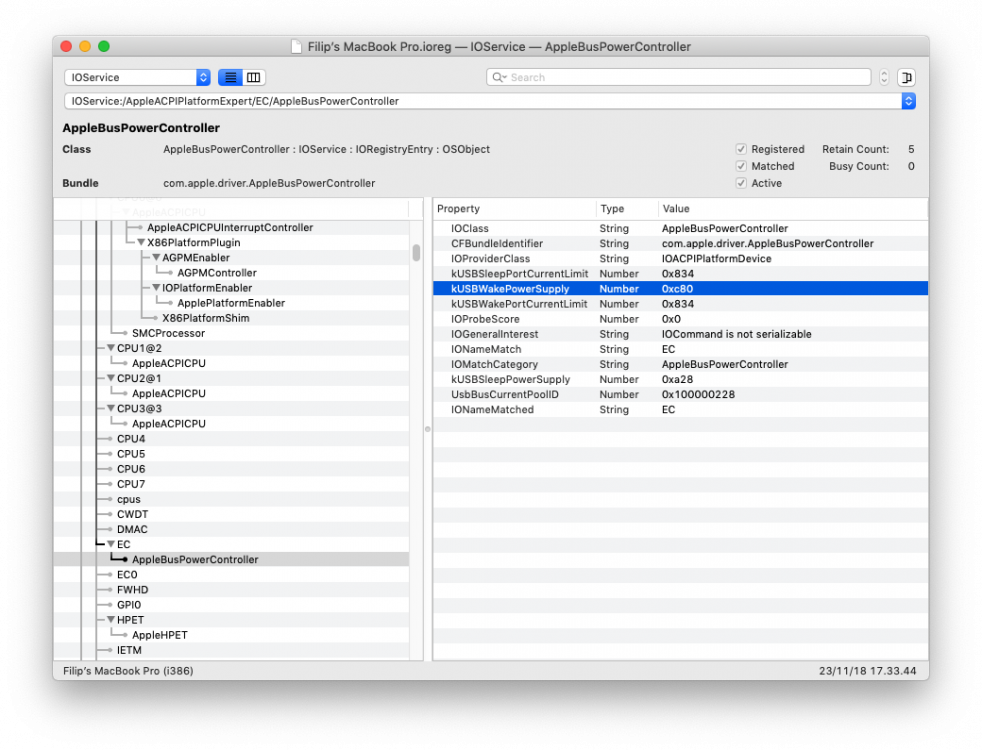Viewport: 982px width, 750px height.
Task: Collapse the CPU1@2 tree node
Action: pyautogui.click(x=111, y=347)
